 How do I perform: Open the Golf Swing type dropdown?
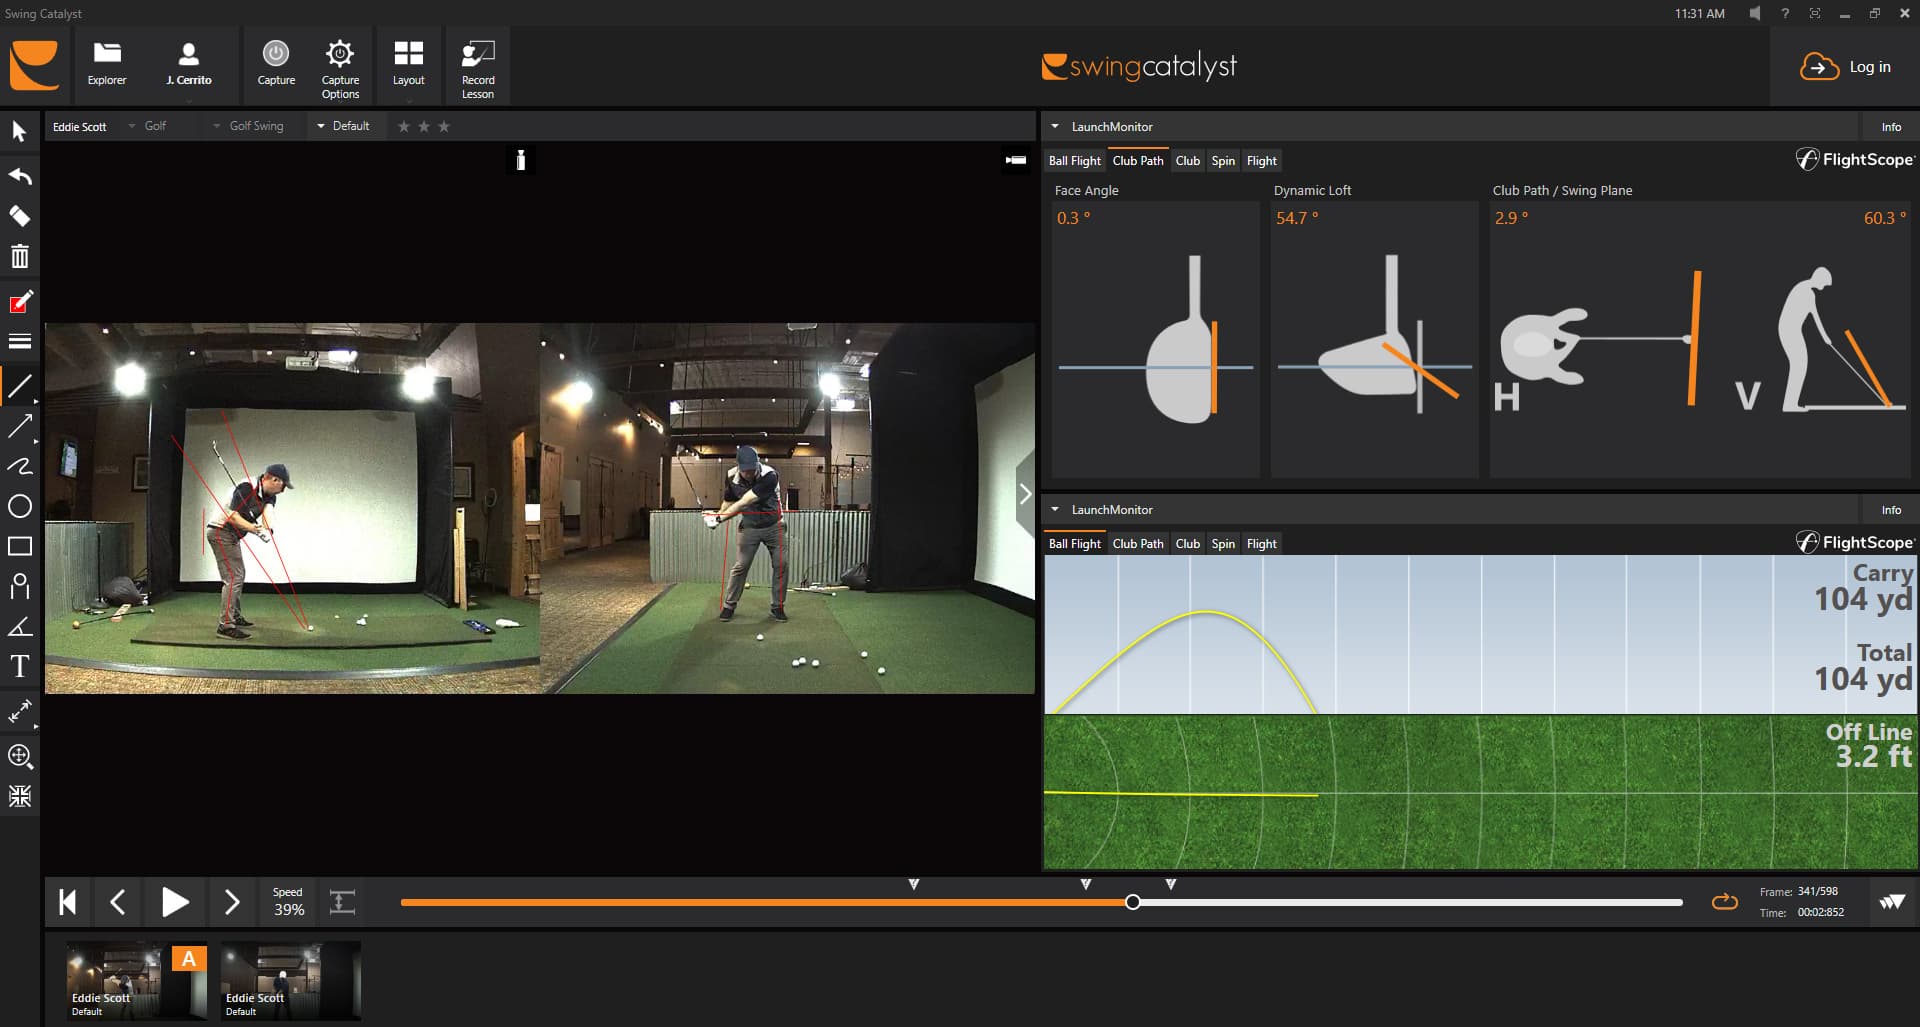pyautogui.click(x=247, y=126)
